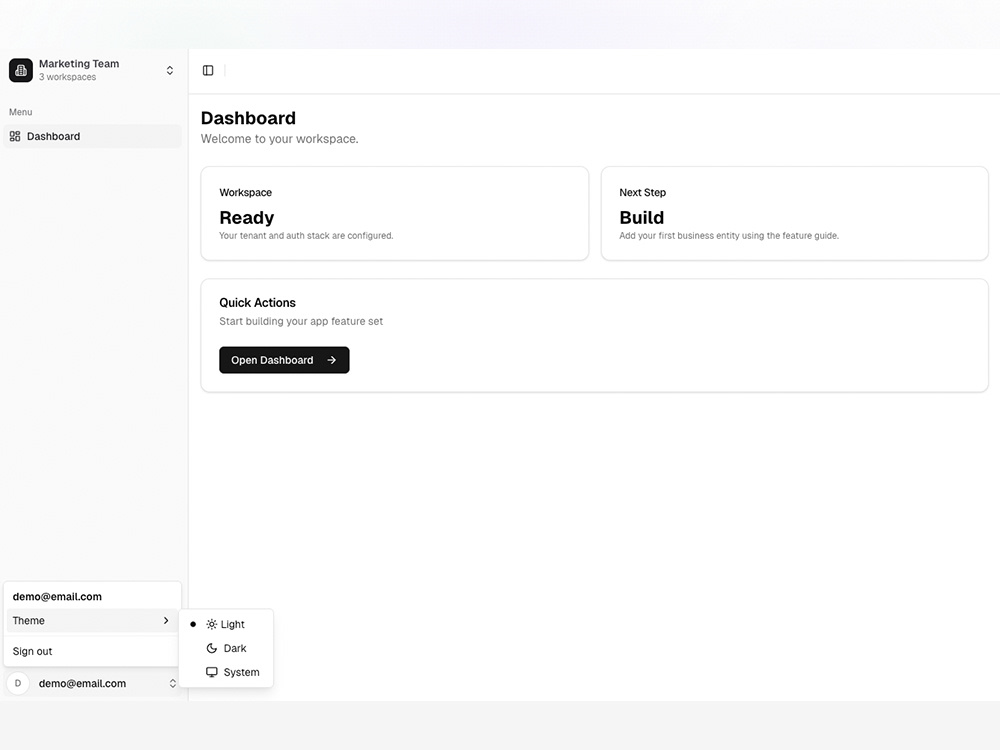Click the Open Dashboard button
The width and height of the screenshot is (1000, 750).
pos(284,360)
